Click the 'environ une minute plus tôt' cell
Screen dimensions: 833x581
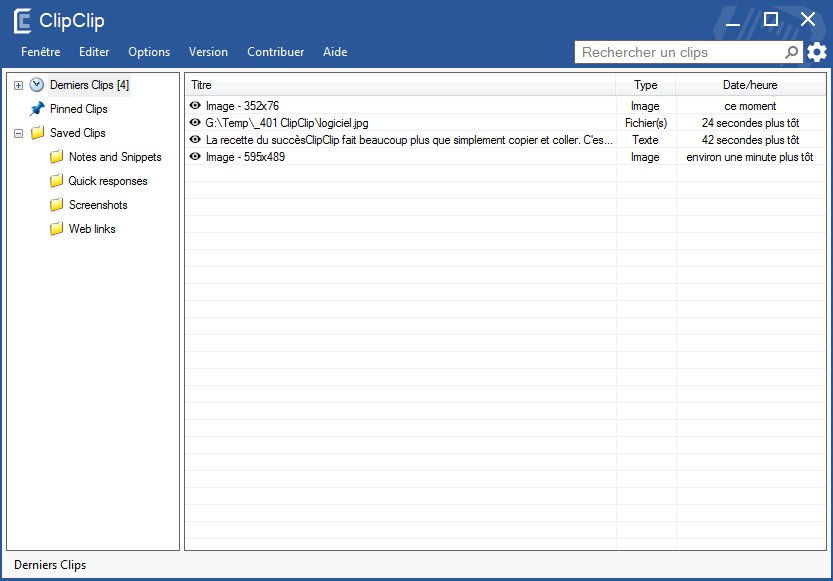[750, 157]
